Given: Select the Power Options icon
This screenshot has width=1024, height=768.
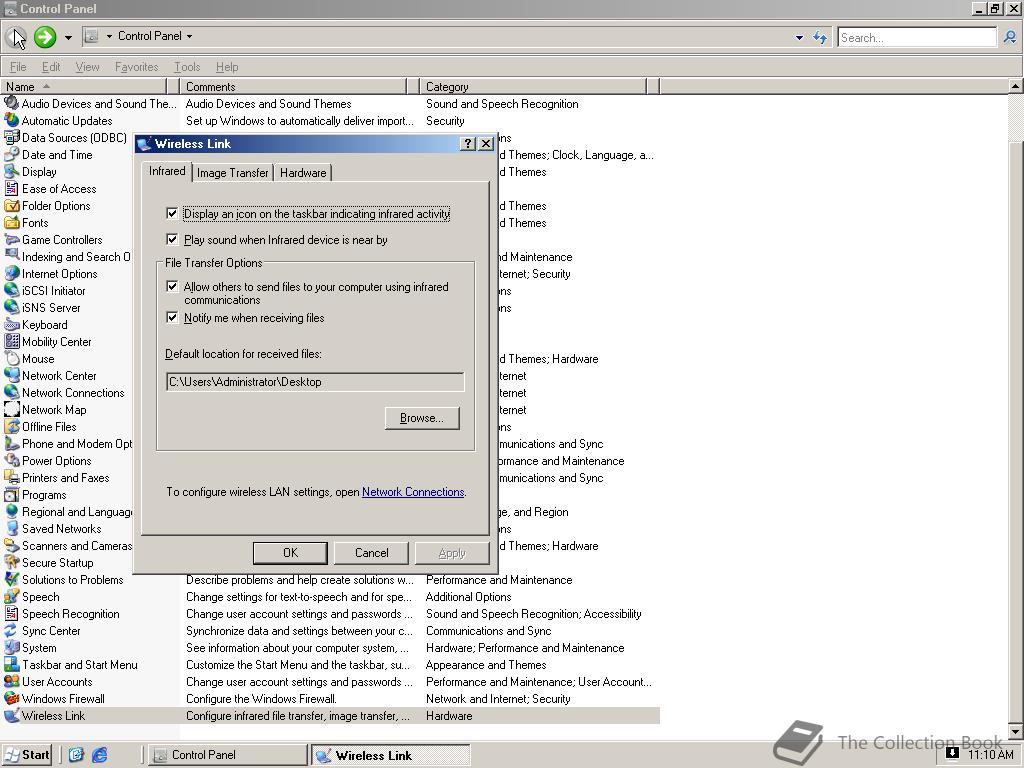Looking at the screenshot, I should click(x=12, y=460).
